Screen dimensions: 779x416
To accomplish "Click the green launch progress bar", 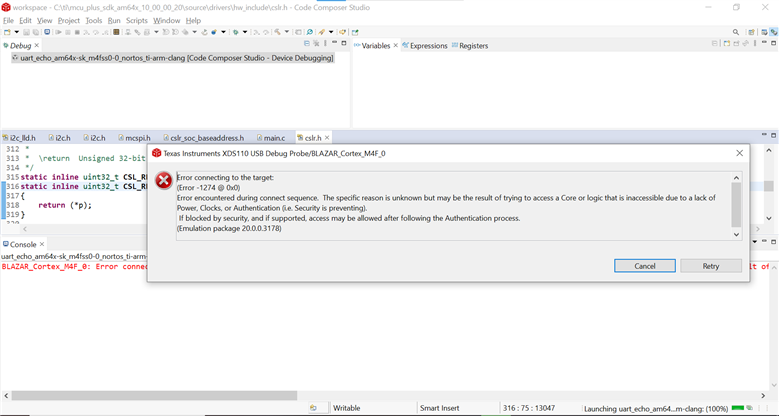I will pyautogui.click(x=738, y=408).
